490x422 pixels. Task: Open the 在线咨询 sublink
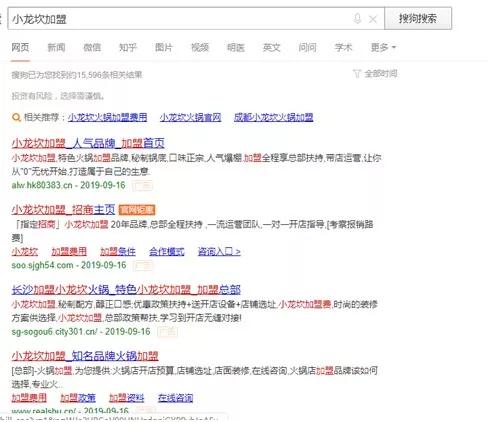point(176,398)
